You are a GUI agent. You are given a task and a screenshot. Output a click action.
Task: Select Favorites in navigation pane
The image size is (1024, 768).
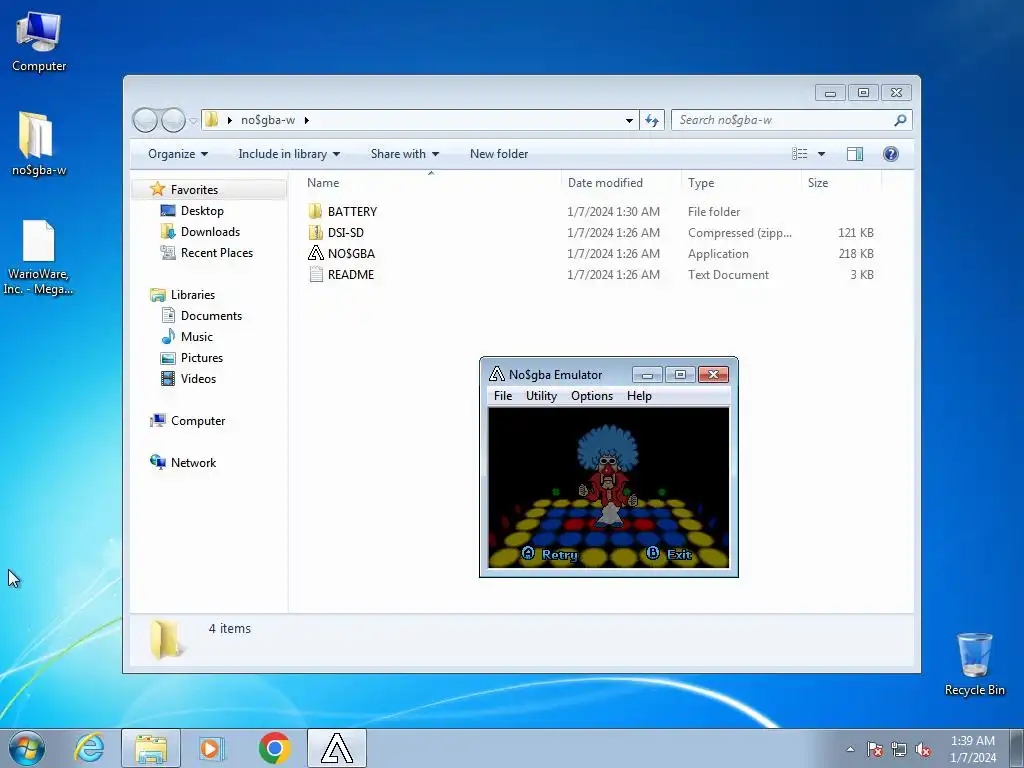click(194, 189)
